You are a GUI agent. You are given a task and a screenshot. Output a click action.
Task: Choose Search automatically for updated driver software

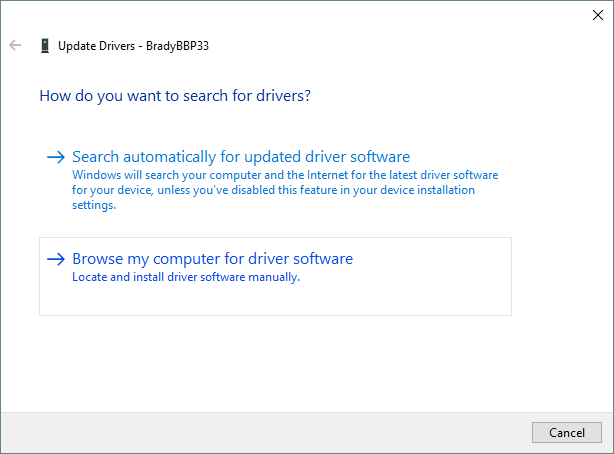(x=275, y=180)
